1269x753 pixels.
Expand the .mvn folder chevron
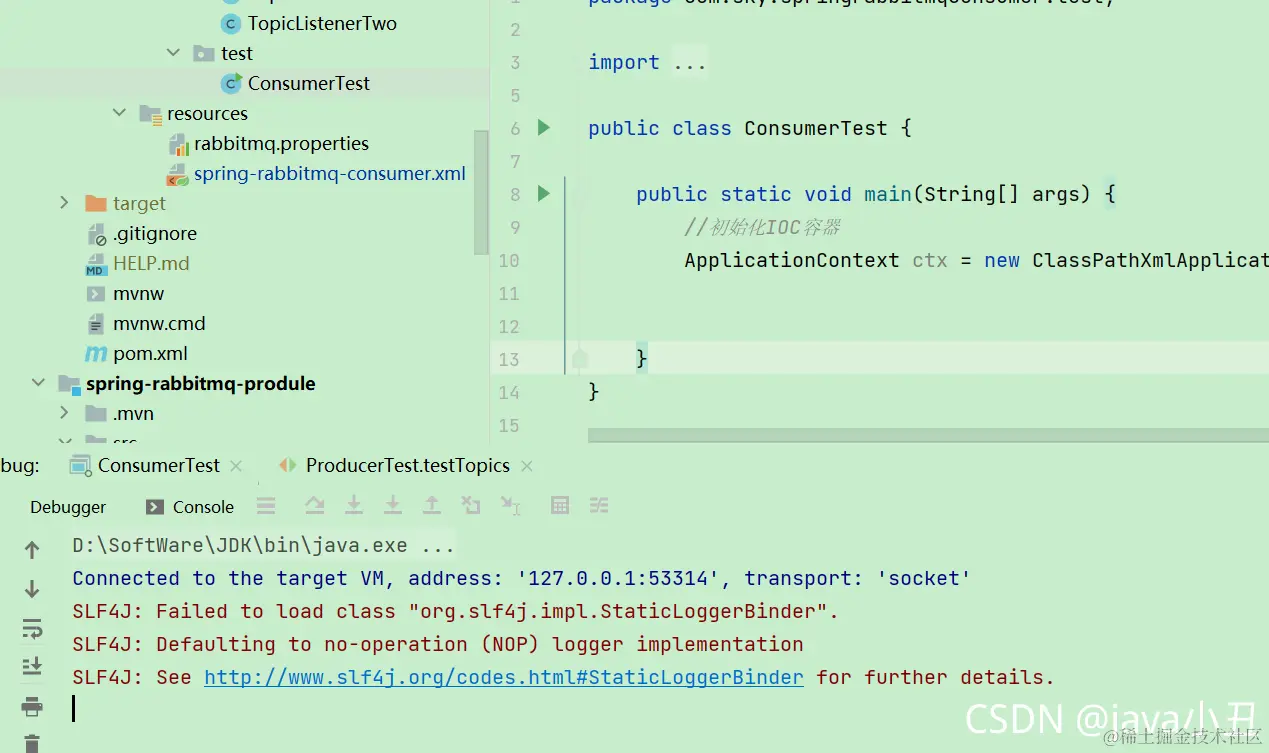click(x=65, y=412)
